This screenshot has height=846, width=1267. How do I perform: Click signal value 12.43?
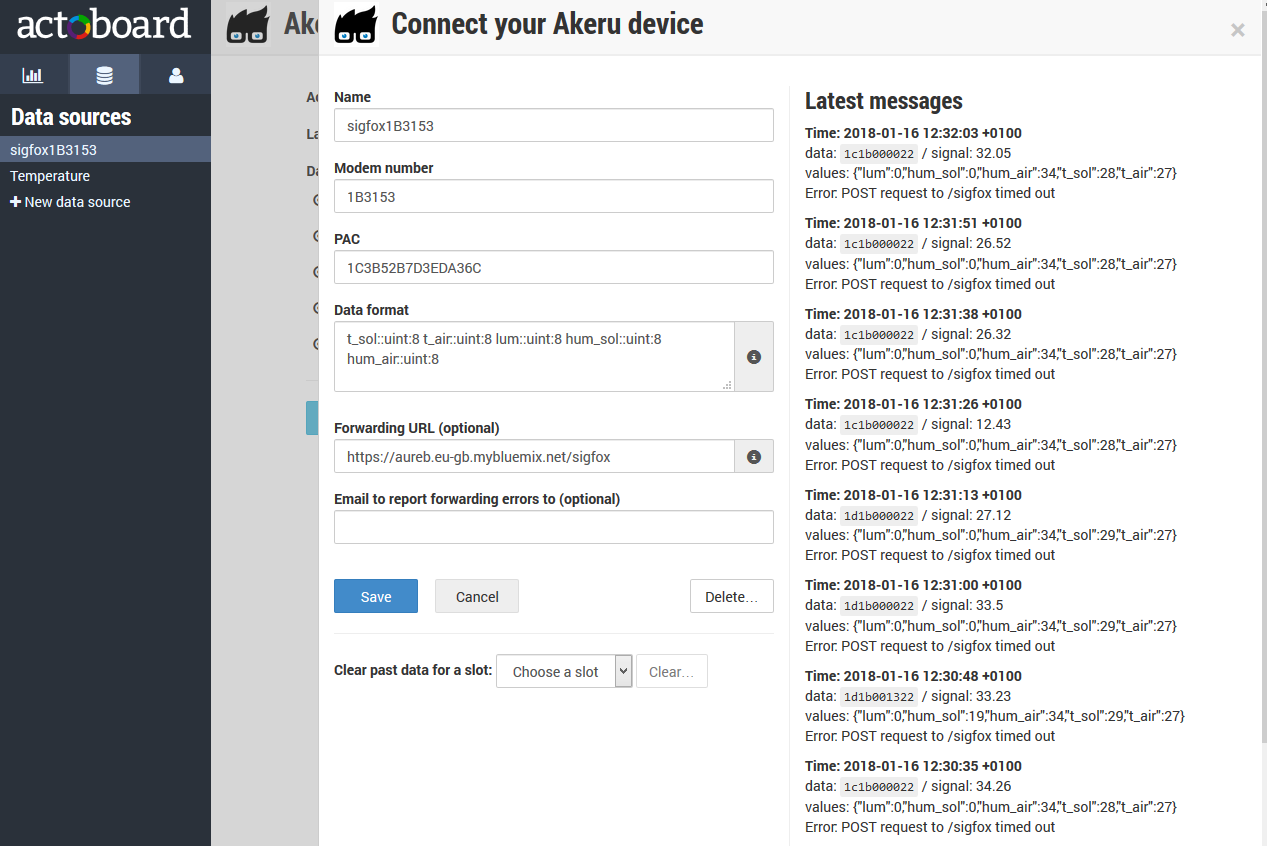993,424
